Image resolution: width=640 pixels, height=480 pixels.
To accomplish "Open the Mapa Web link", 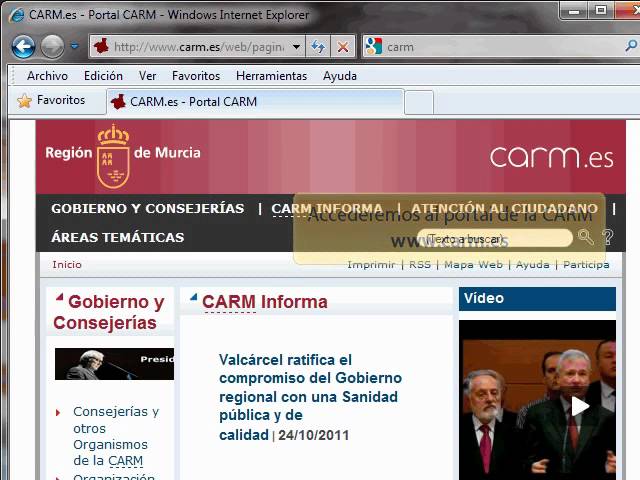I will (x=473, y=265).
